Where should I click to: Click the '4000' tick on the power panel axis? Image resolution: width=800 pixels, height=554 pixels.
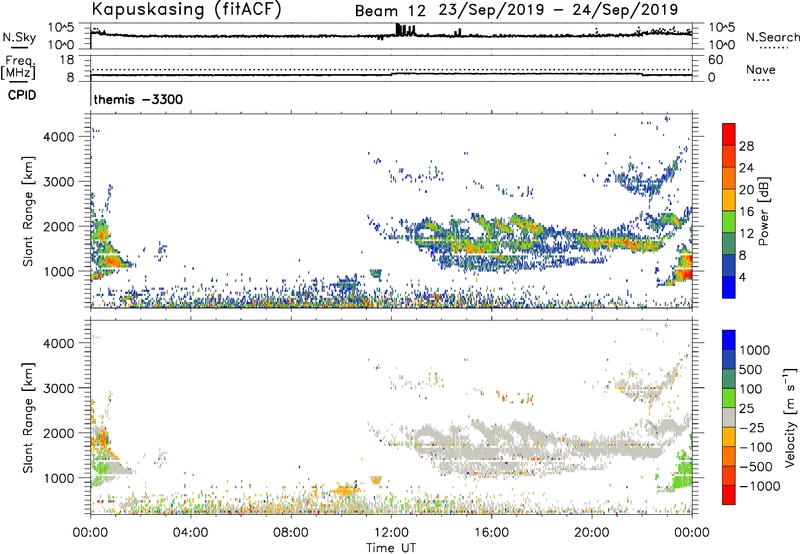(58, 137)
